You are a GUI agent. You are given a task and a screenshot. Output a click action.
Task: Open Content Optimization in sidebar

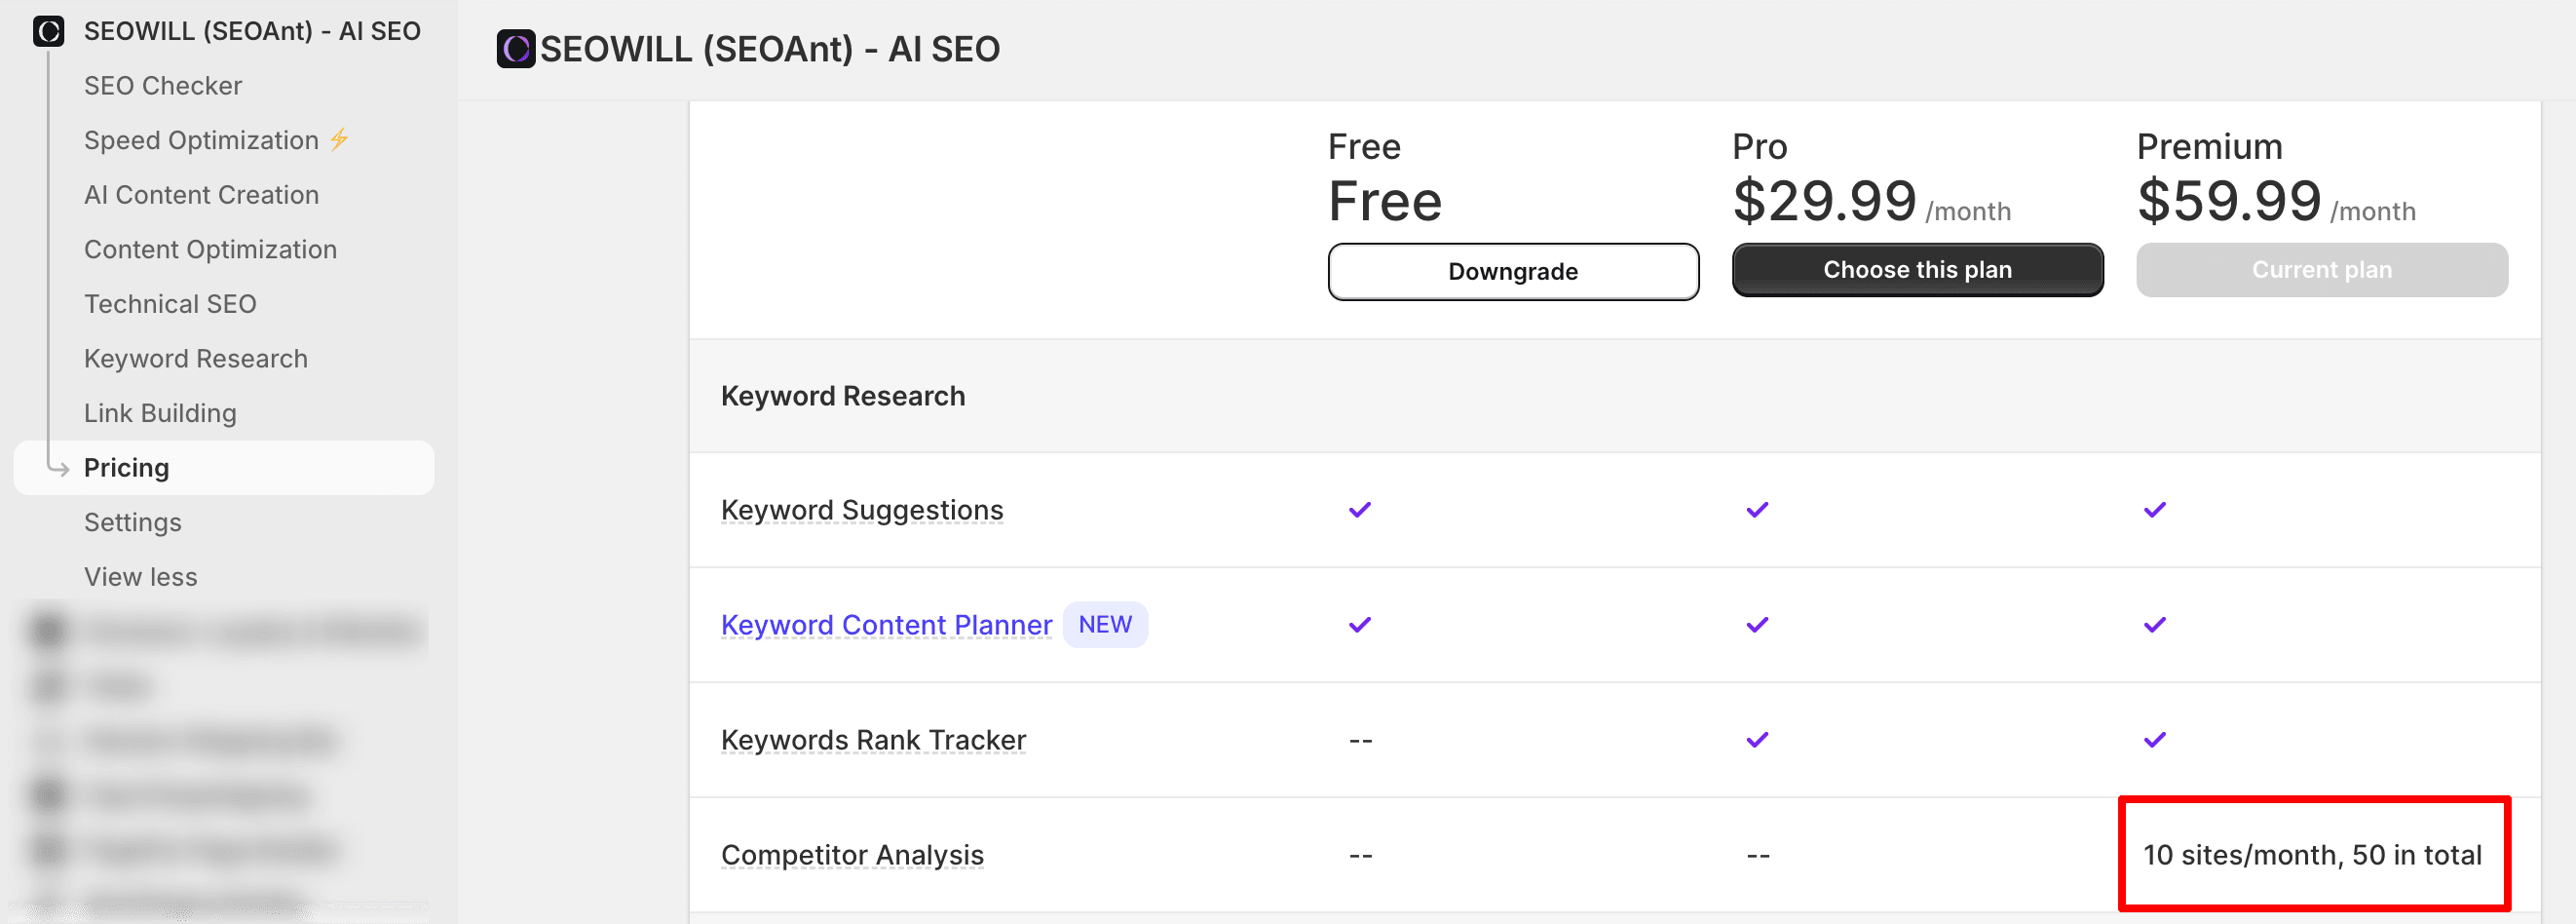point(210,250)
